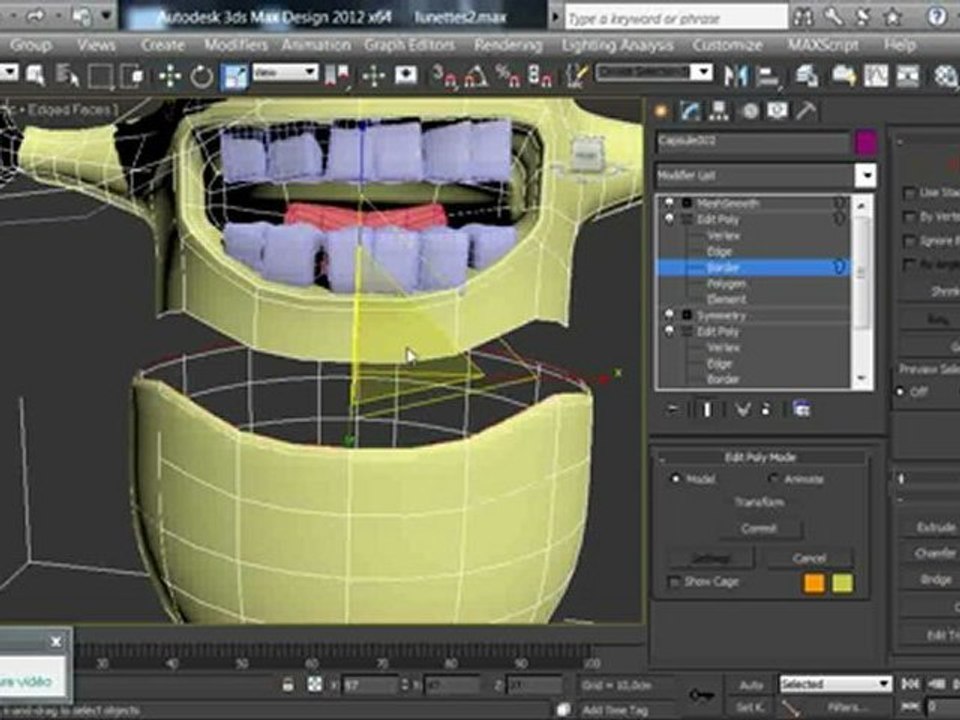Viewport: 960px width, 720px height.
Task: Toggle the Angle Snap icon
Action: click(x=476, y=76)
